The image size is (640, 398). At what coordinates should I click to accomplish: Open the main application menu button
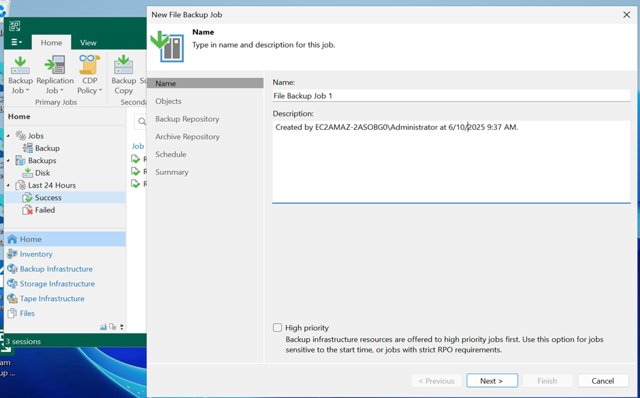click(x=16, y=42)
